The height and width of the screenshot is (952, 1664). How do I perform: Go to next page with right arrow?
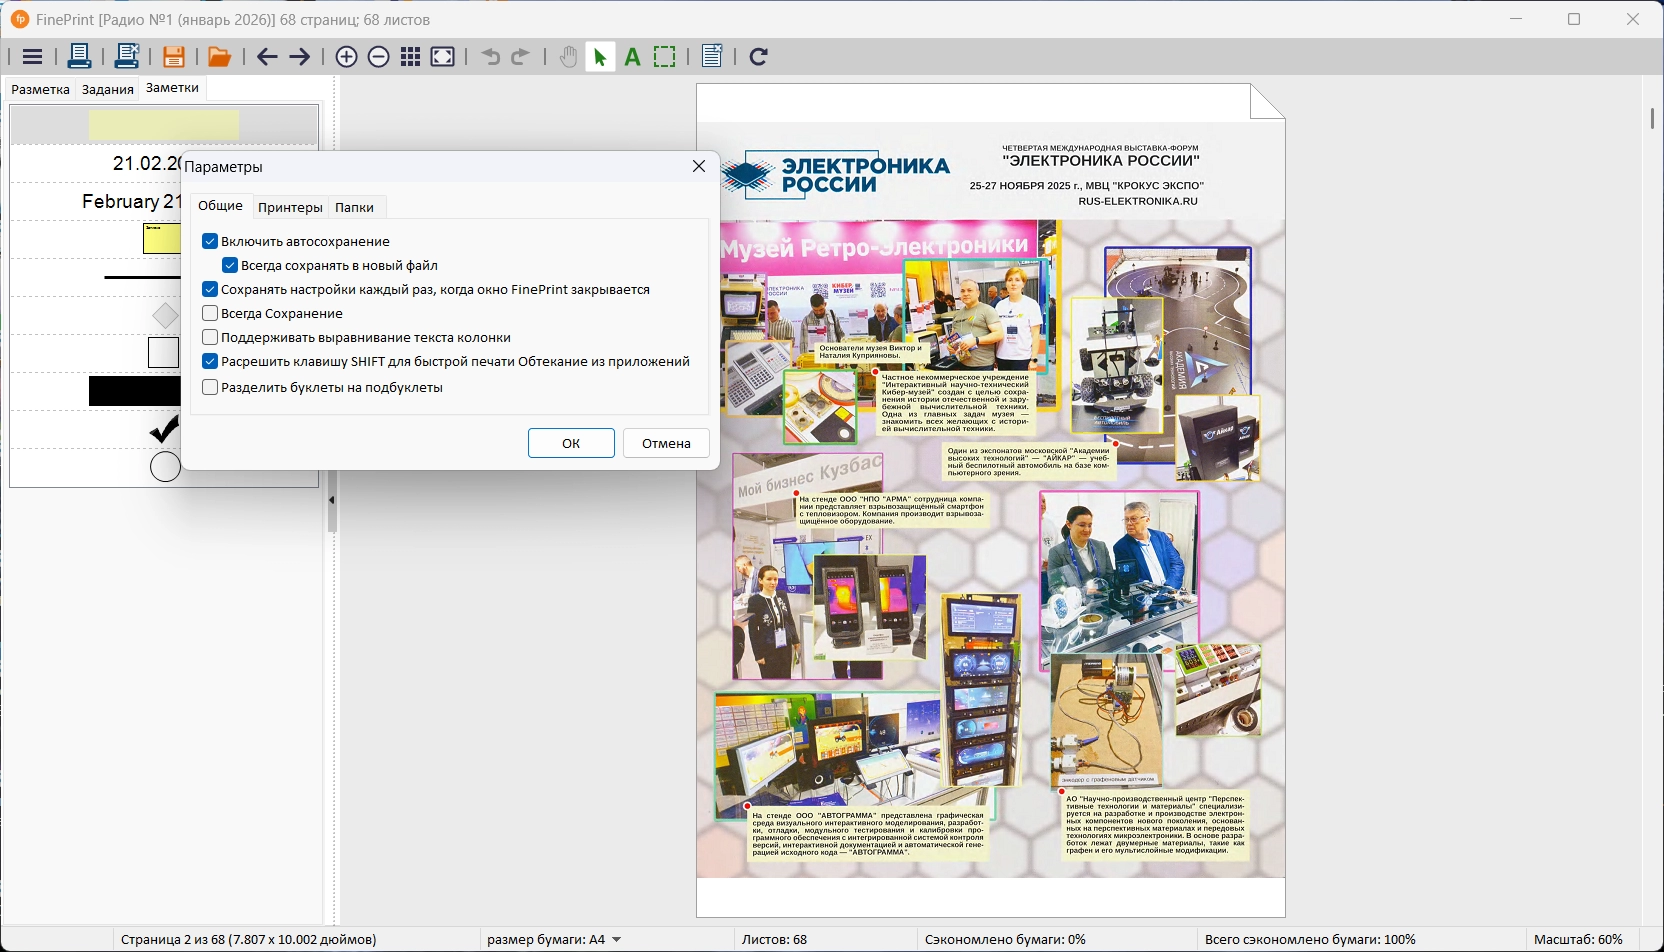pyautogui.click(x=300, y=57)
